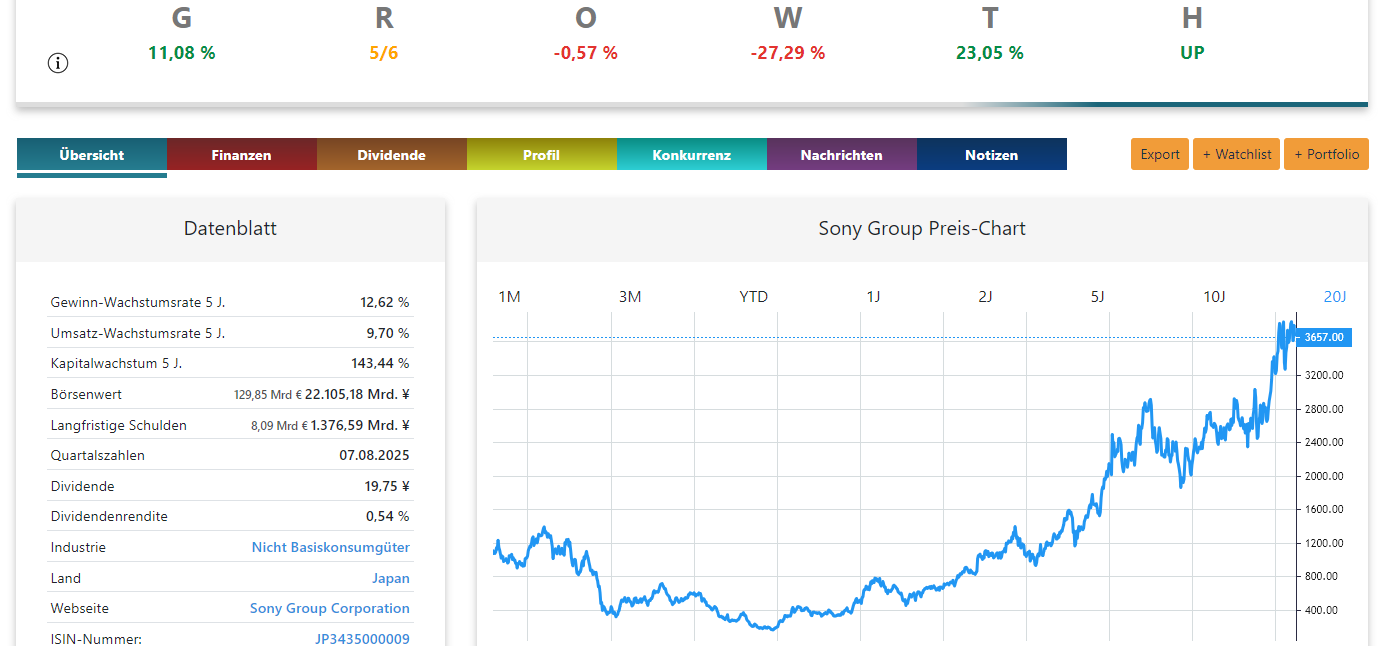1386x646 pixels.
Task: Select the 1J chart range
Action: click(x=873, y=297)
